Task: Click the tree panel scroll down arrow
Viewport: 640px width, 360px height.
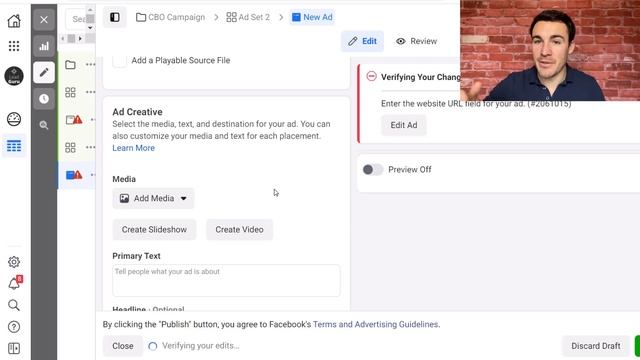Action: click(90, 28)
